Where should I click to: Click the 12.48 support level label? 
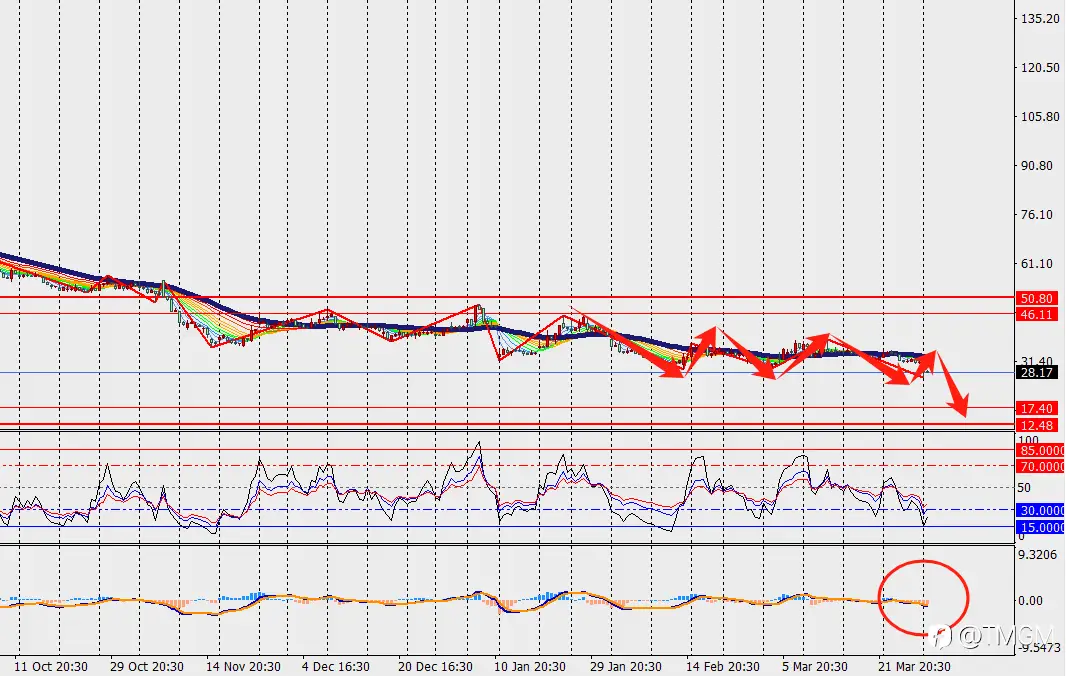[1037, 425]
